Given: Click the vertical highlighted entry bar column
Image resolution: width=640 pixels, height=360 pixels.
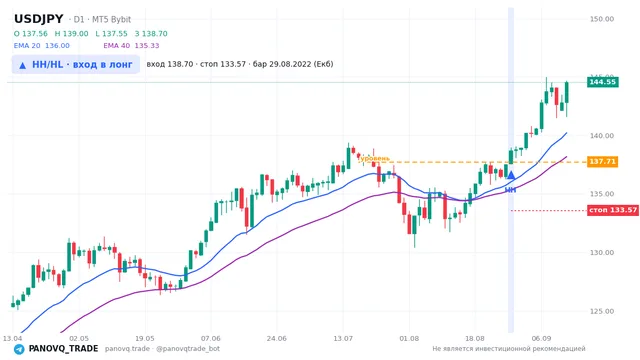Looking at the screenshot, I should (x=511, y=170).
